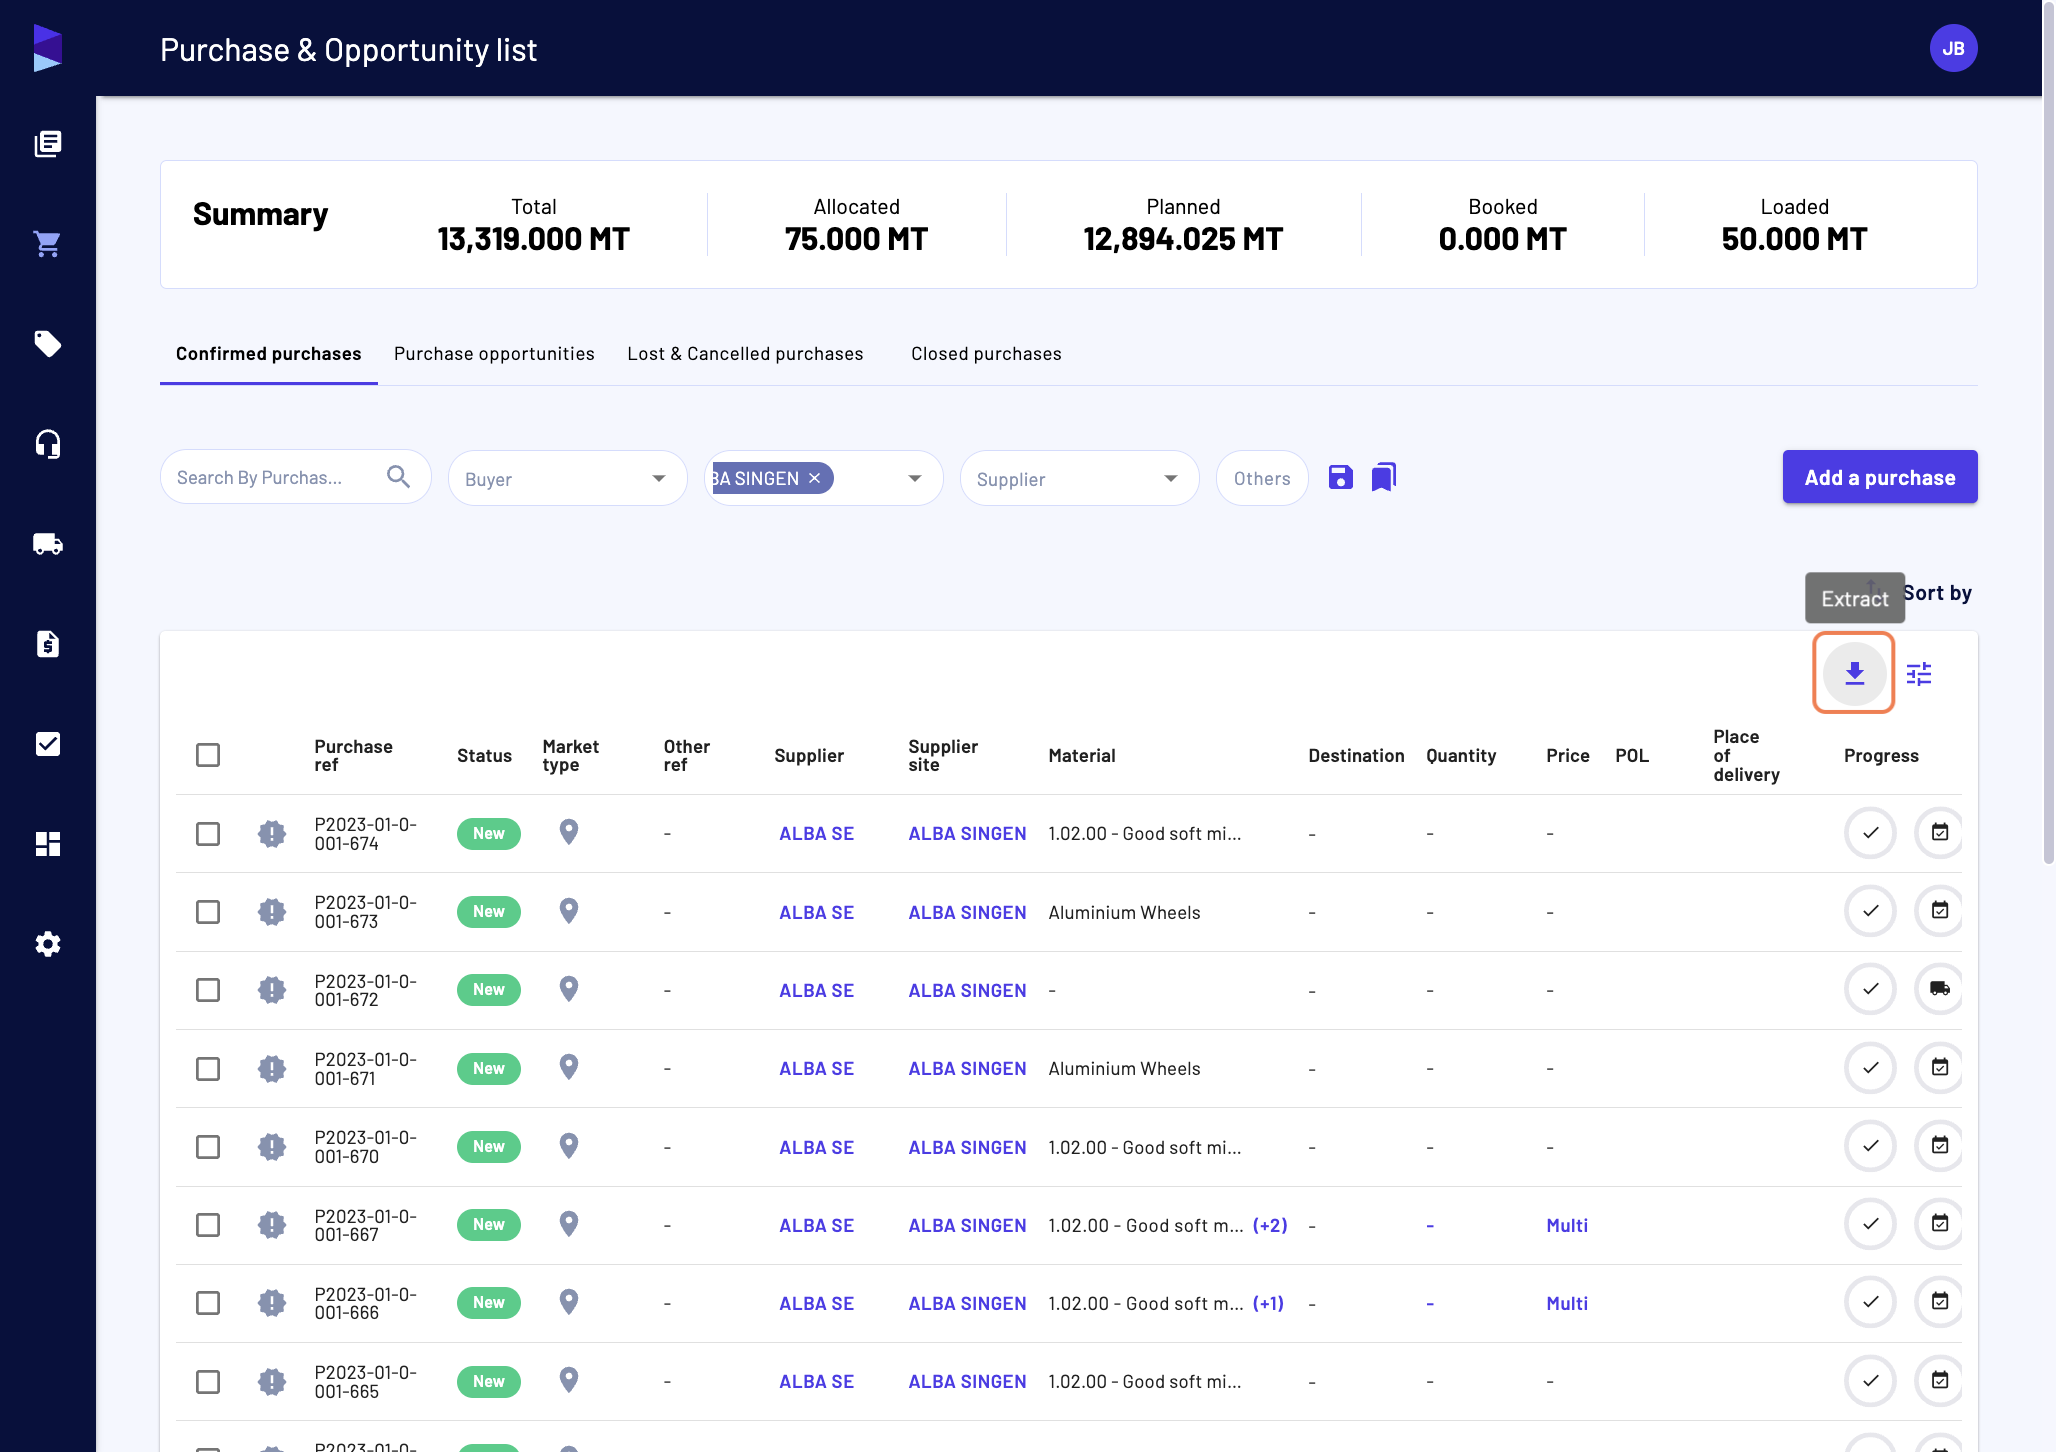Click the map pin for P2023-01-0-001-673
Viewport: 2056px width, 1452px height.
568,911
